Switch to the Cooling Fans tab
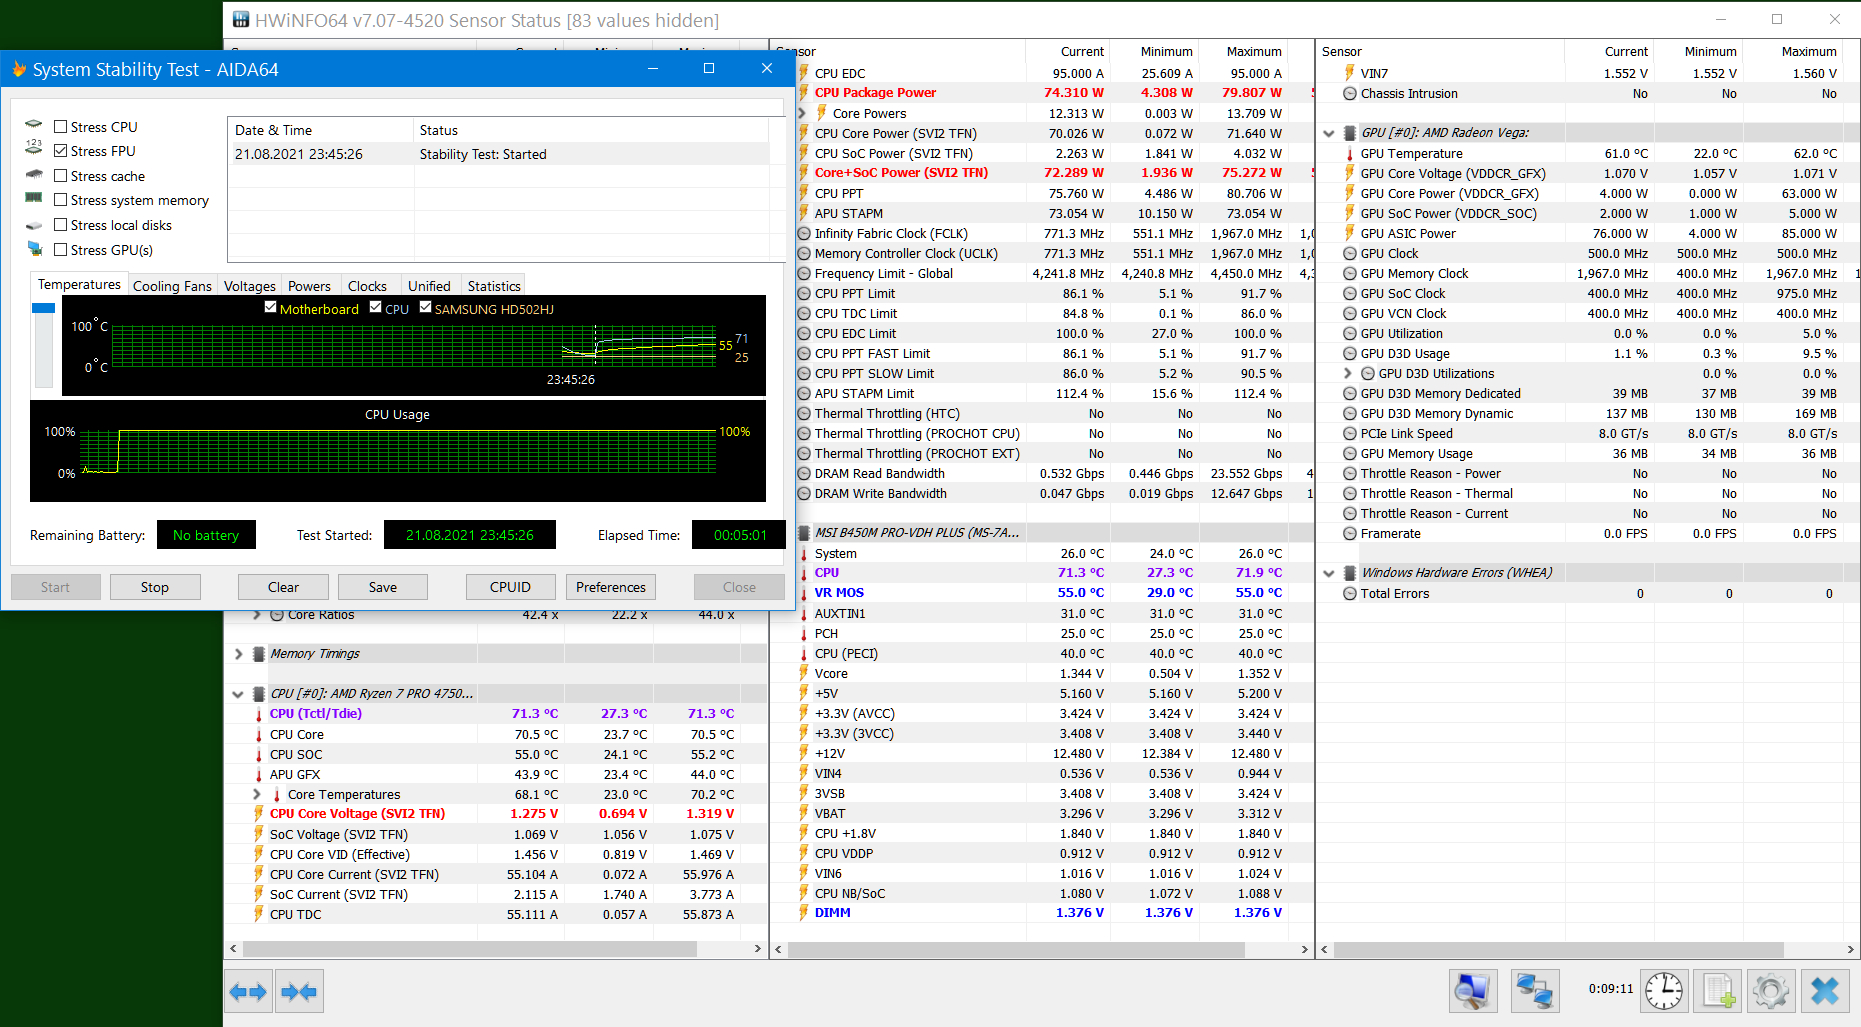Screen dimensions: 1861x1027 point(172,286)
